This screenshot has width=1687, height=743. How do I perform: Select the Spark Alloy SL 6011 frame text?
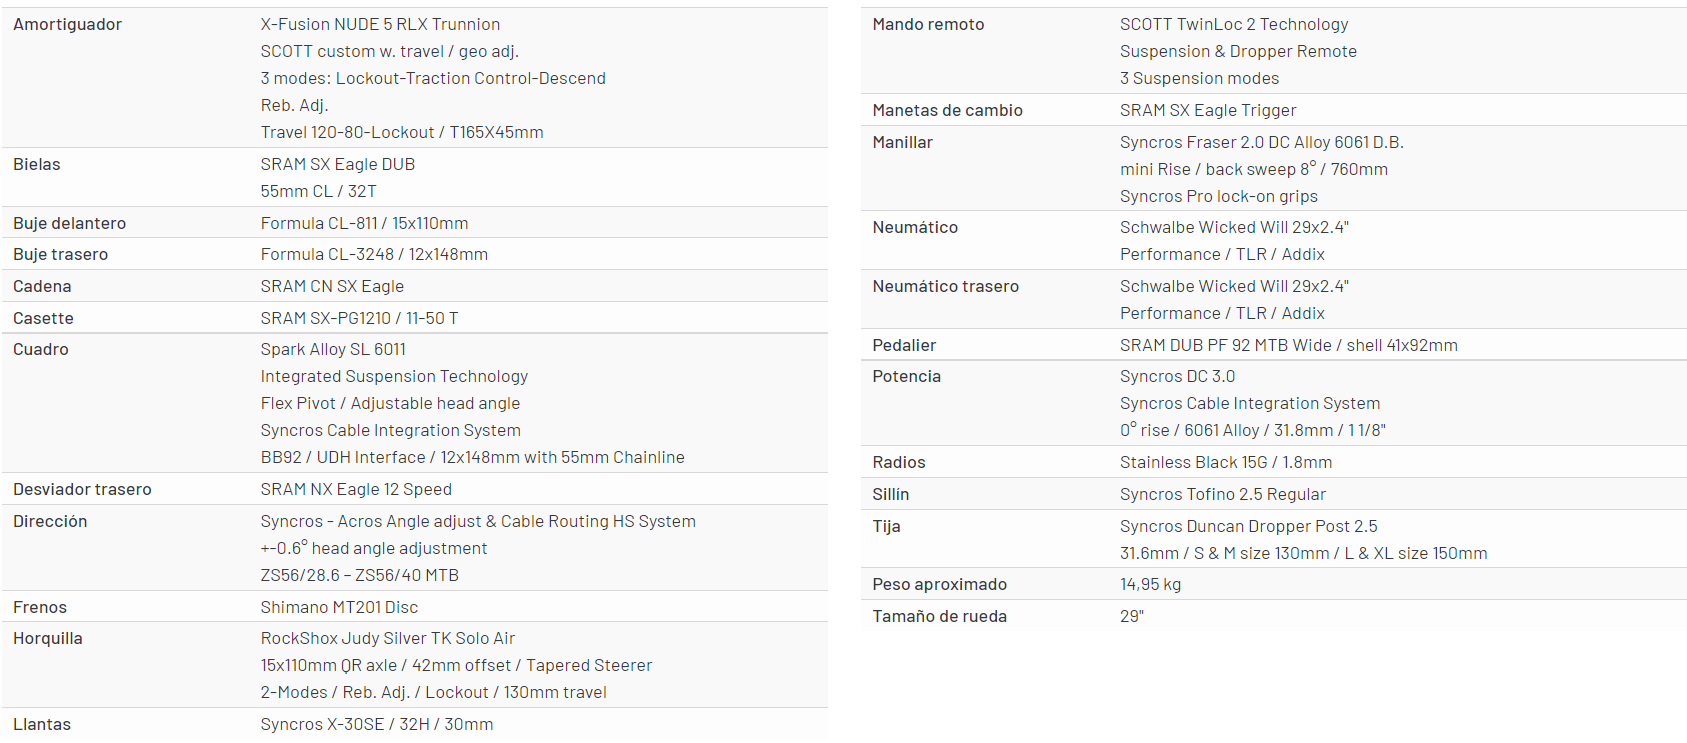(x=333, y=349)
